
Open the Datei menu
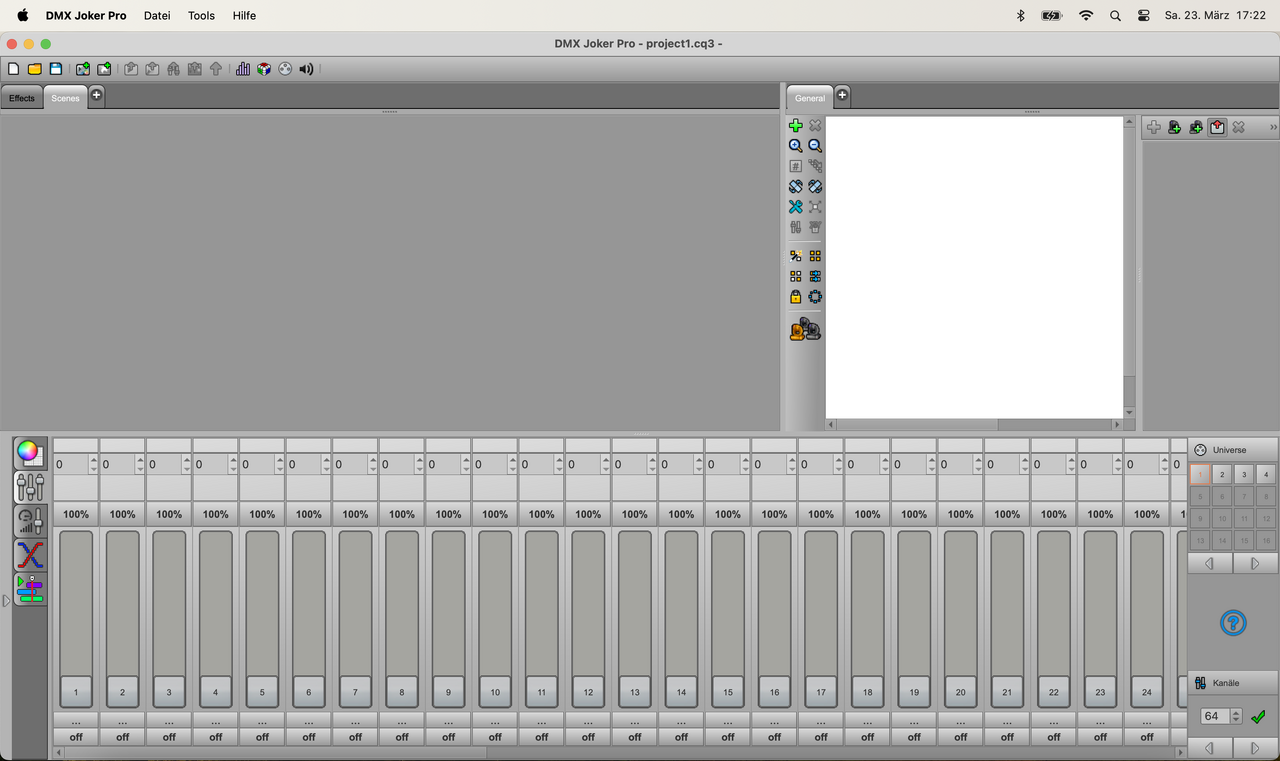(157, 16)
